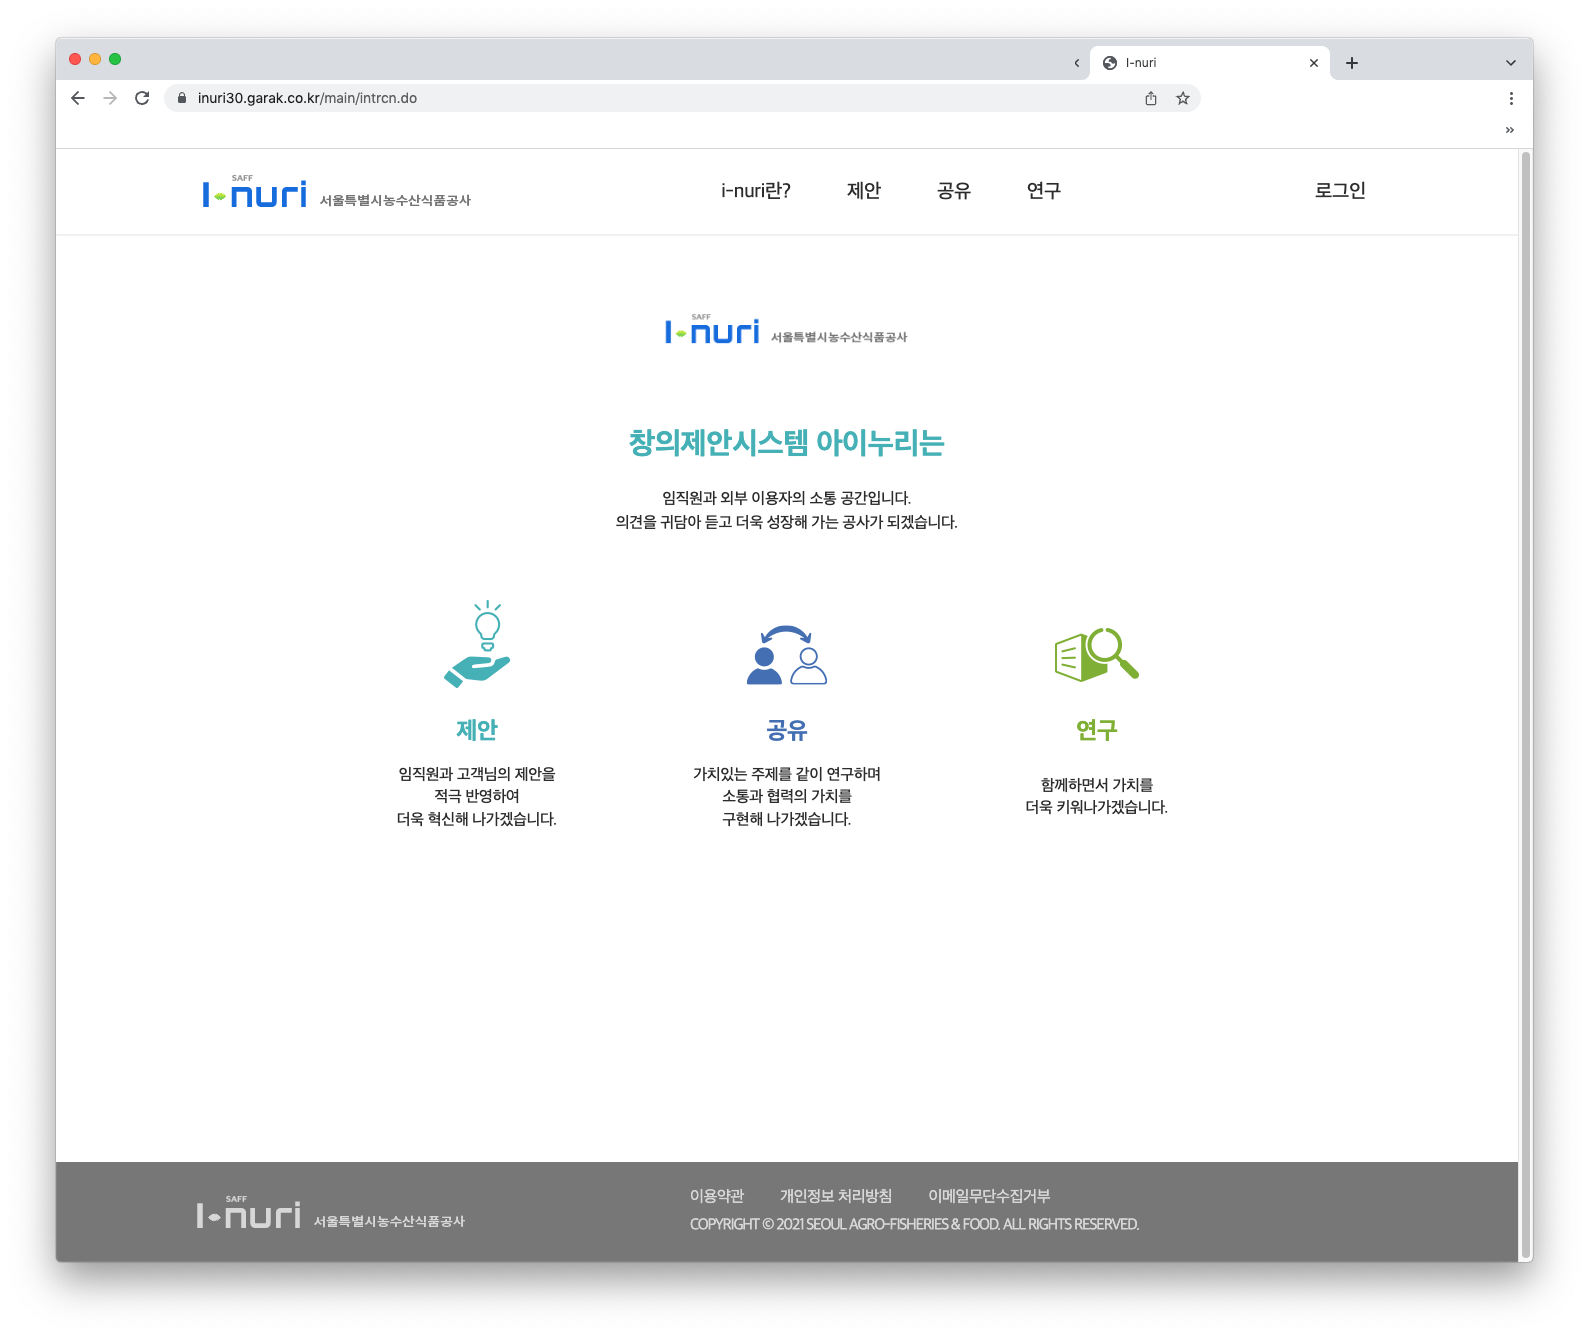Image resolution: width=1589 pixels, height=1336 pixels.
Task: Click the teal 제안 heading
Action: 477,730
